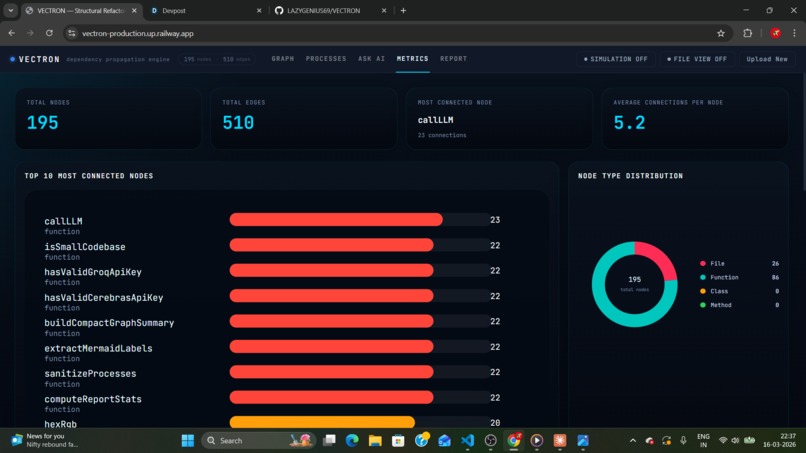
Task: Click the Upload New button
Action: [766, 59]
